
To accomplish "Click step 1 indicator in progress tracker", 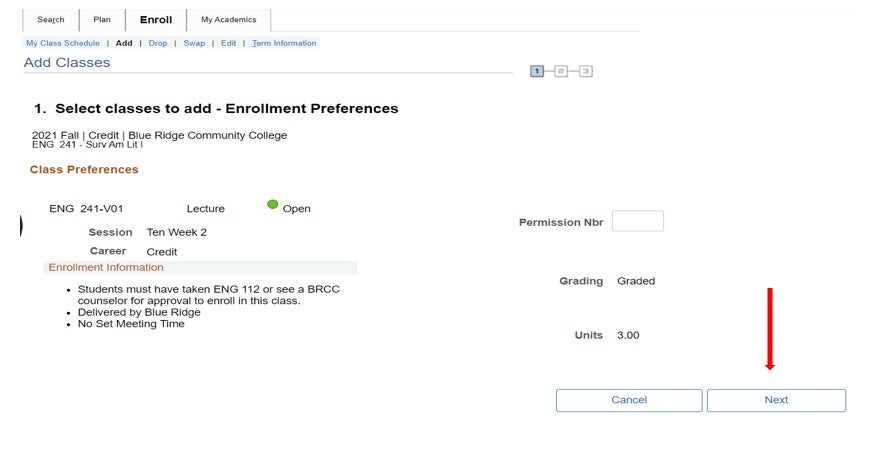I will click(x=537, y=71).
